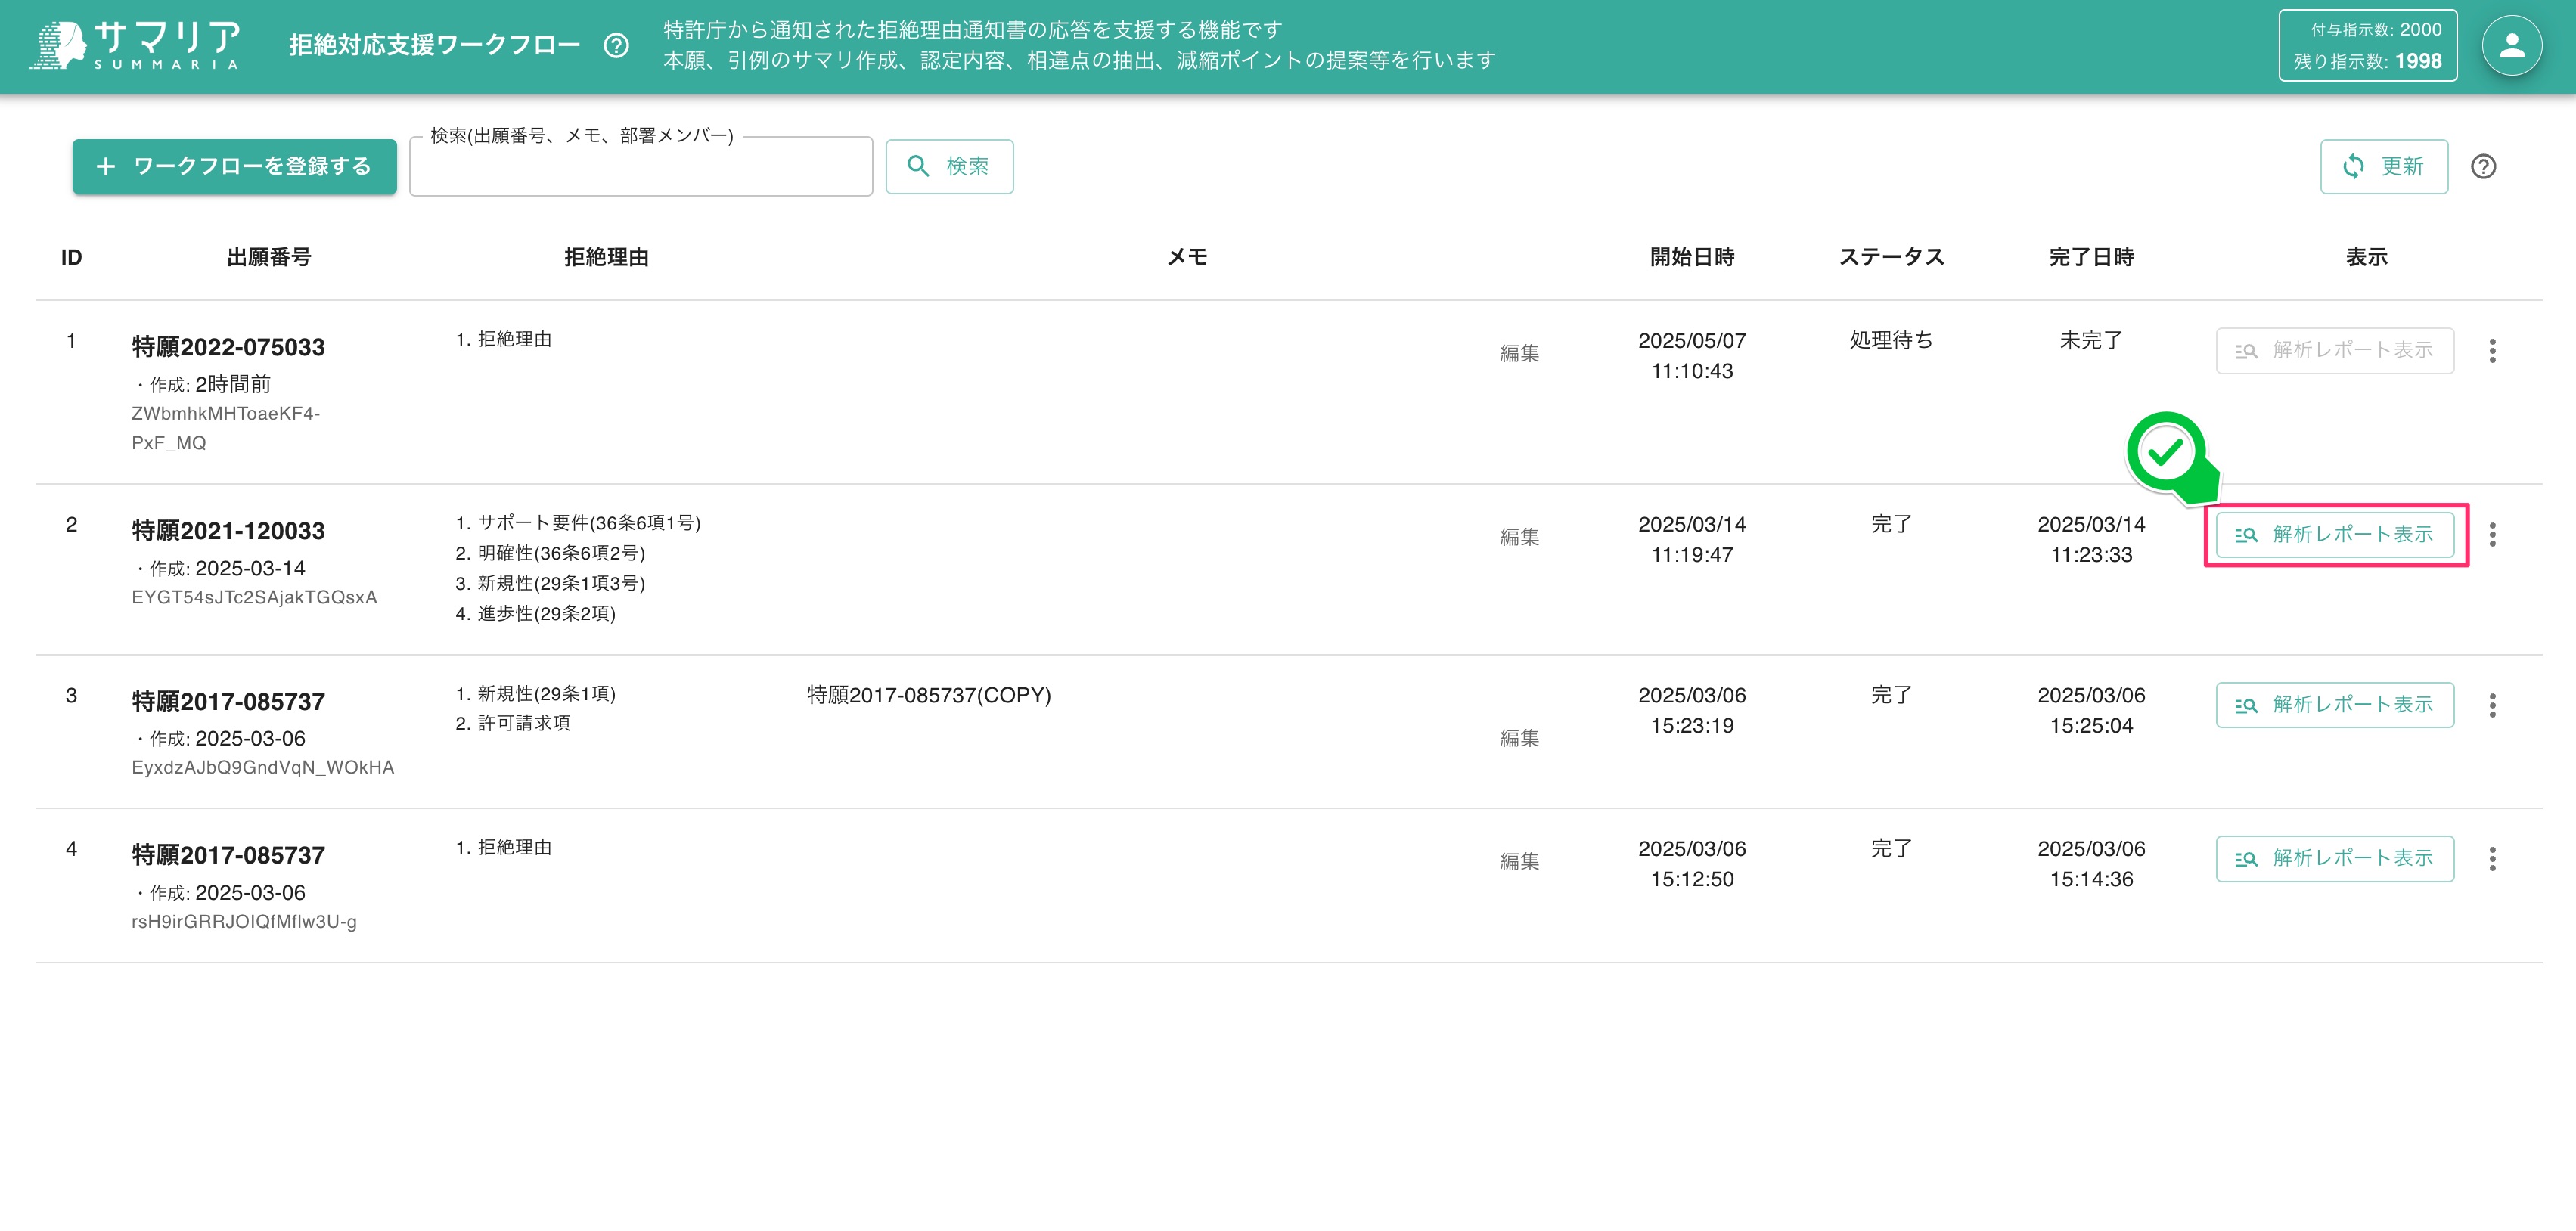Open the user account avatar icon
The image size is (2576, 1231).
point(2511,46)
